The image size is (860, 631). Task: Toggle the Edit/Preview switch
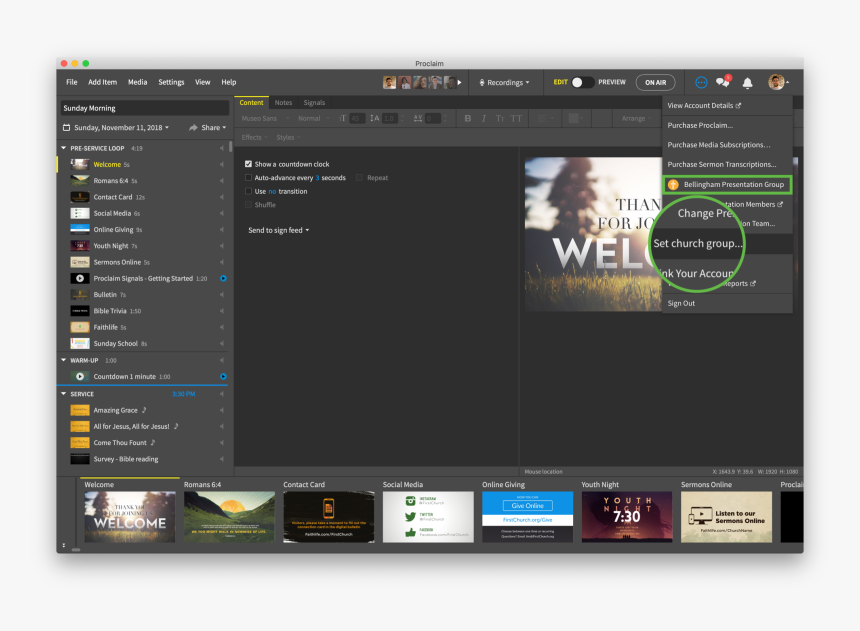tap(582, 82)
